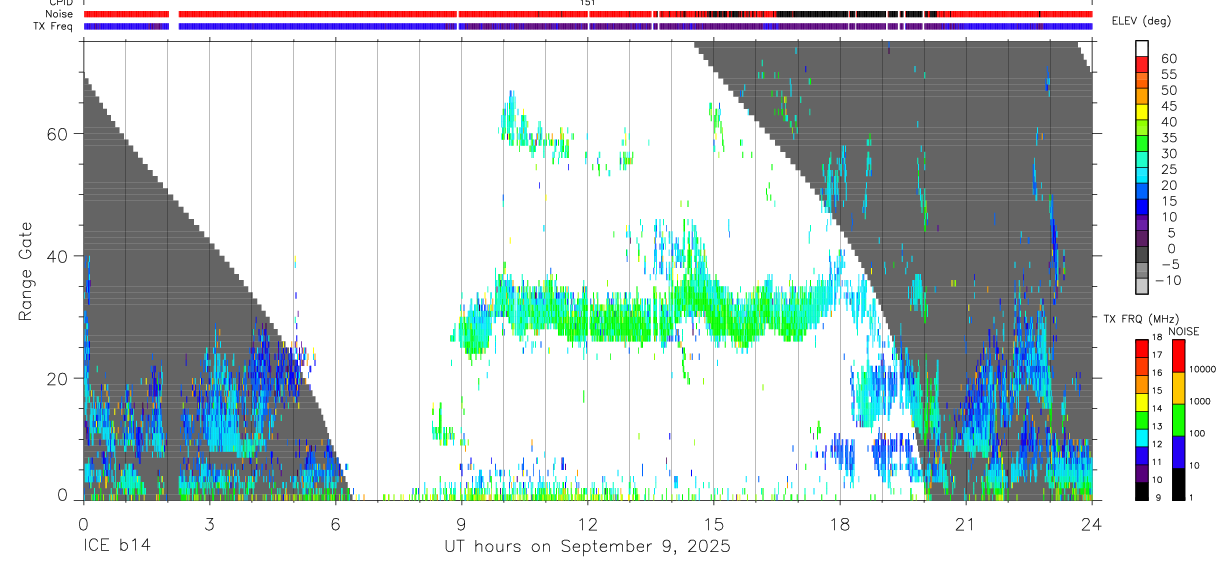The image size is (1228, 567).
Task: Select the red swatch in the TX FRQ colorbar
Action: [1142, 349]
